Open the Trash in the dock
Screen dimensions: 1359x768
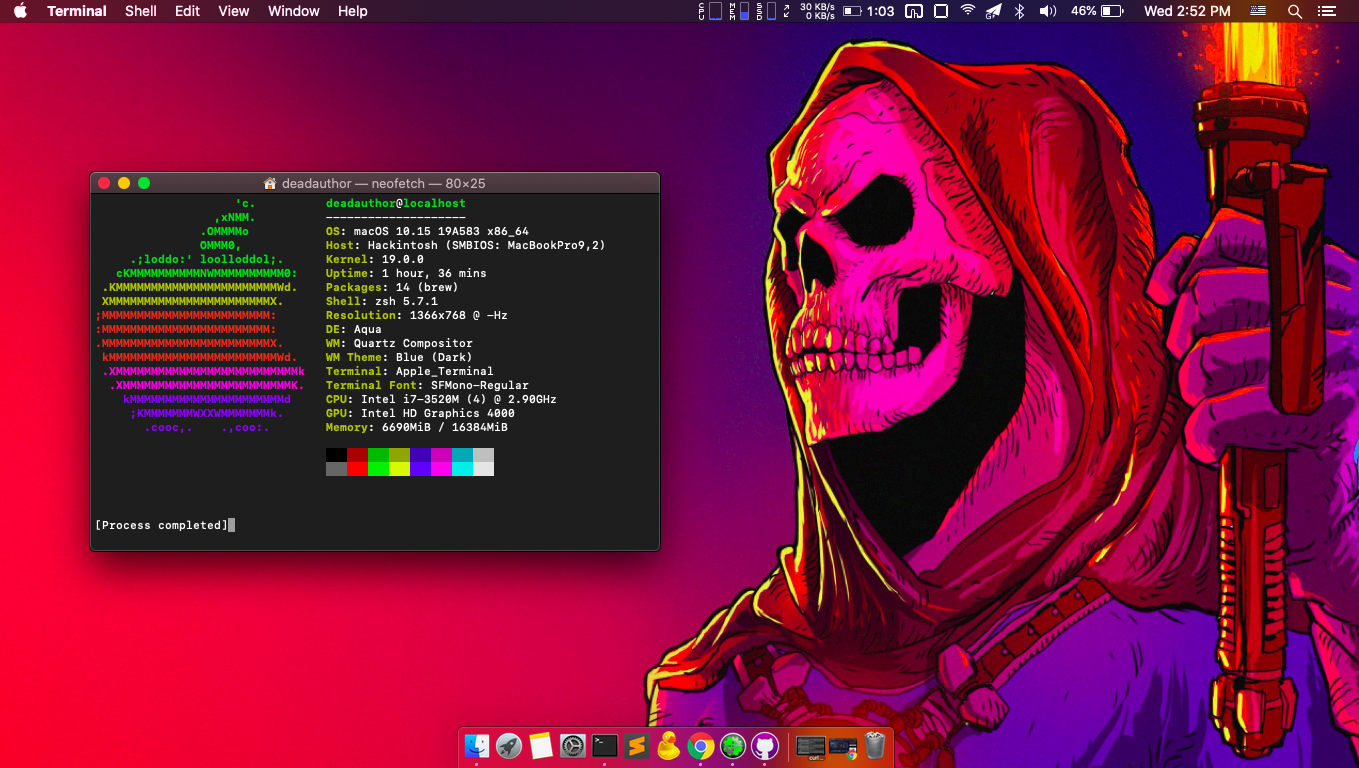click(875, 746)
